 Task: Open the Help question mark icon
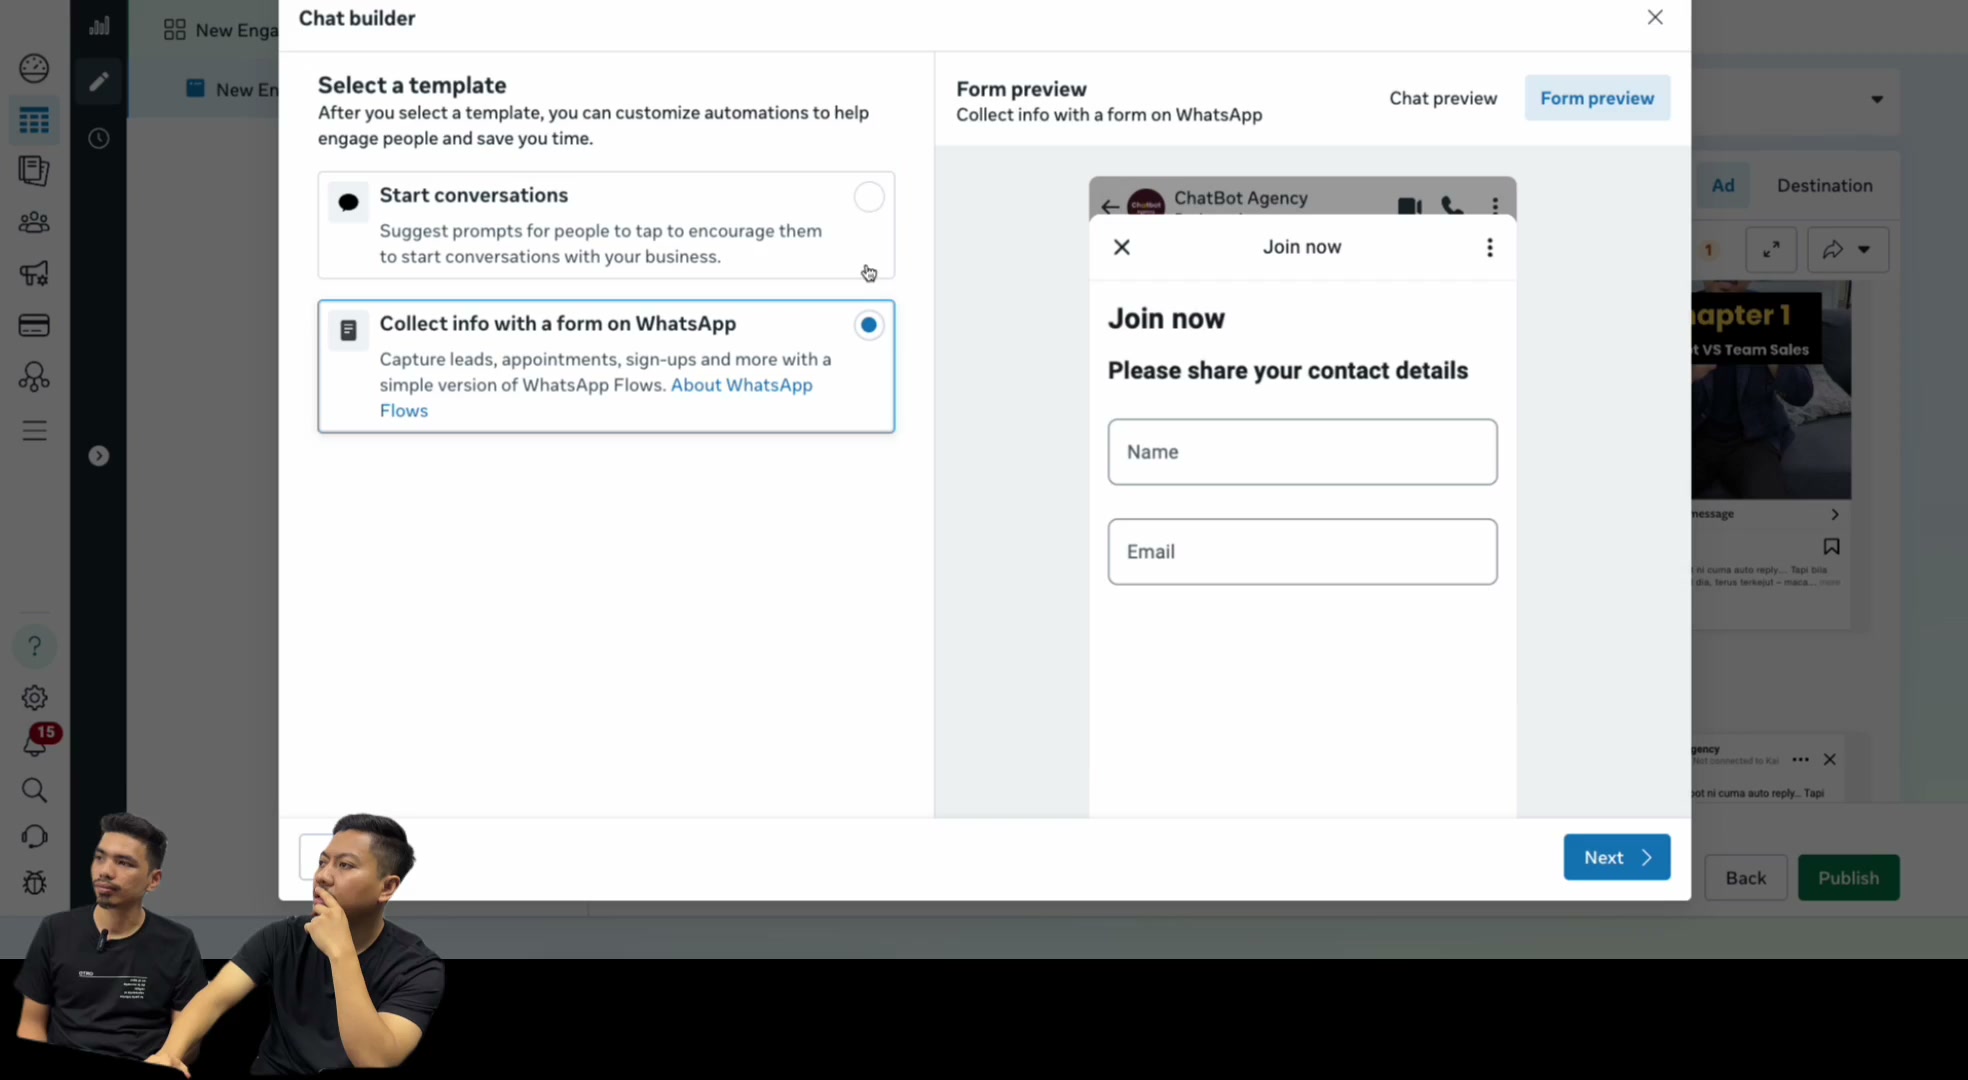click(x=34, y=646)
